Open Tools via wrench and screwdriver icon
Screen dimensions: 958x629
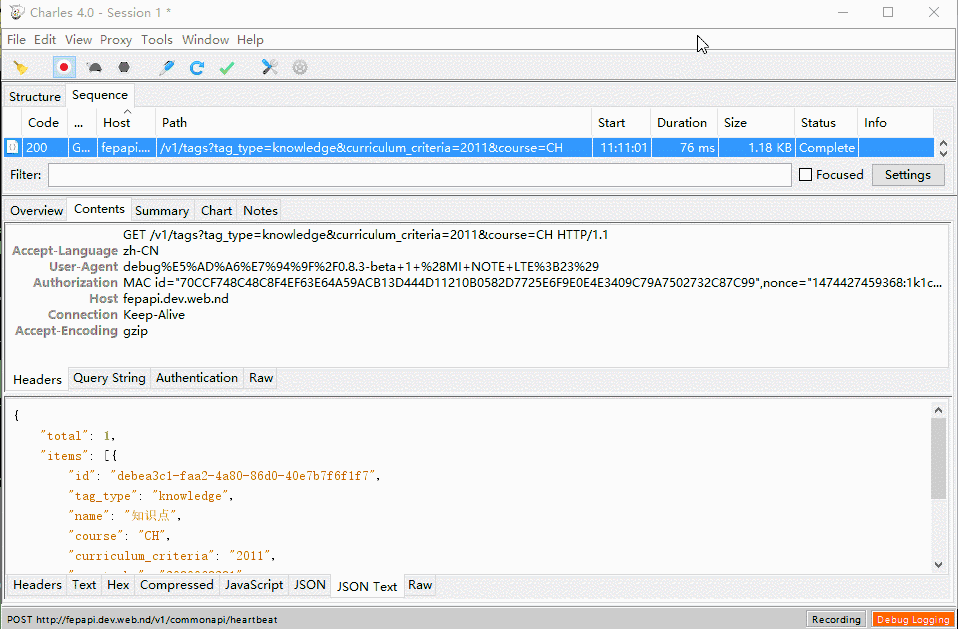269,67
